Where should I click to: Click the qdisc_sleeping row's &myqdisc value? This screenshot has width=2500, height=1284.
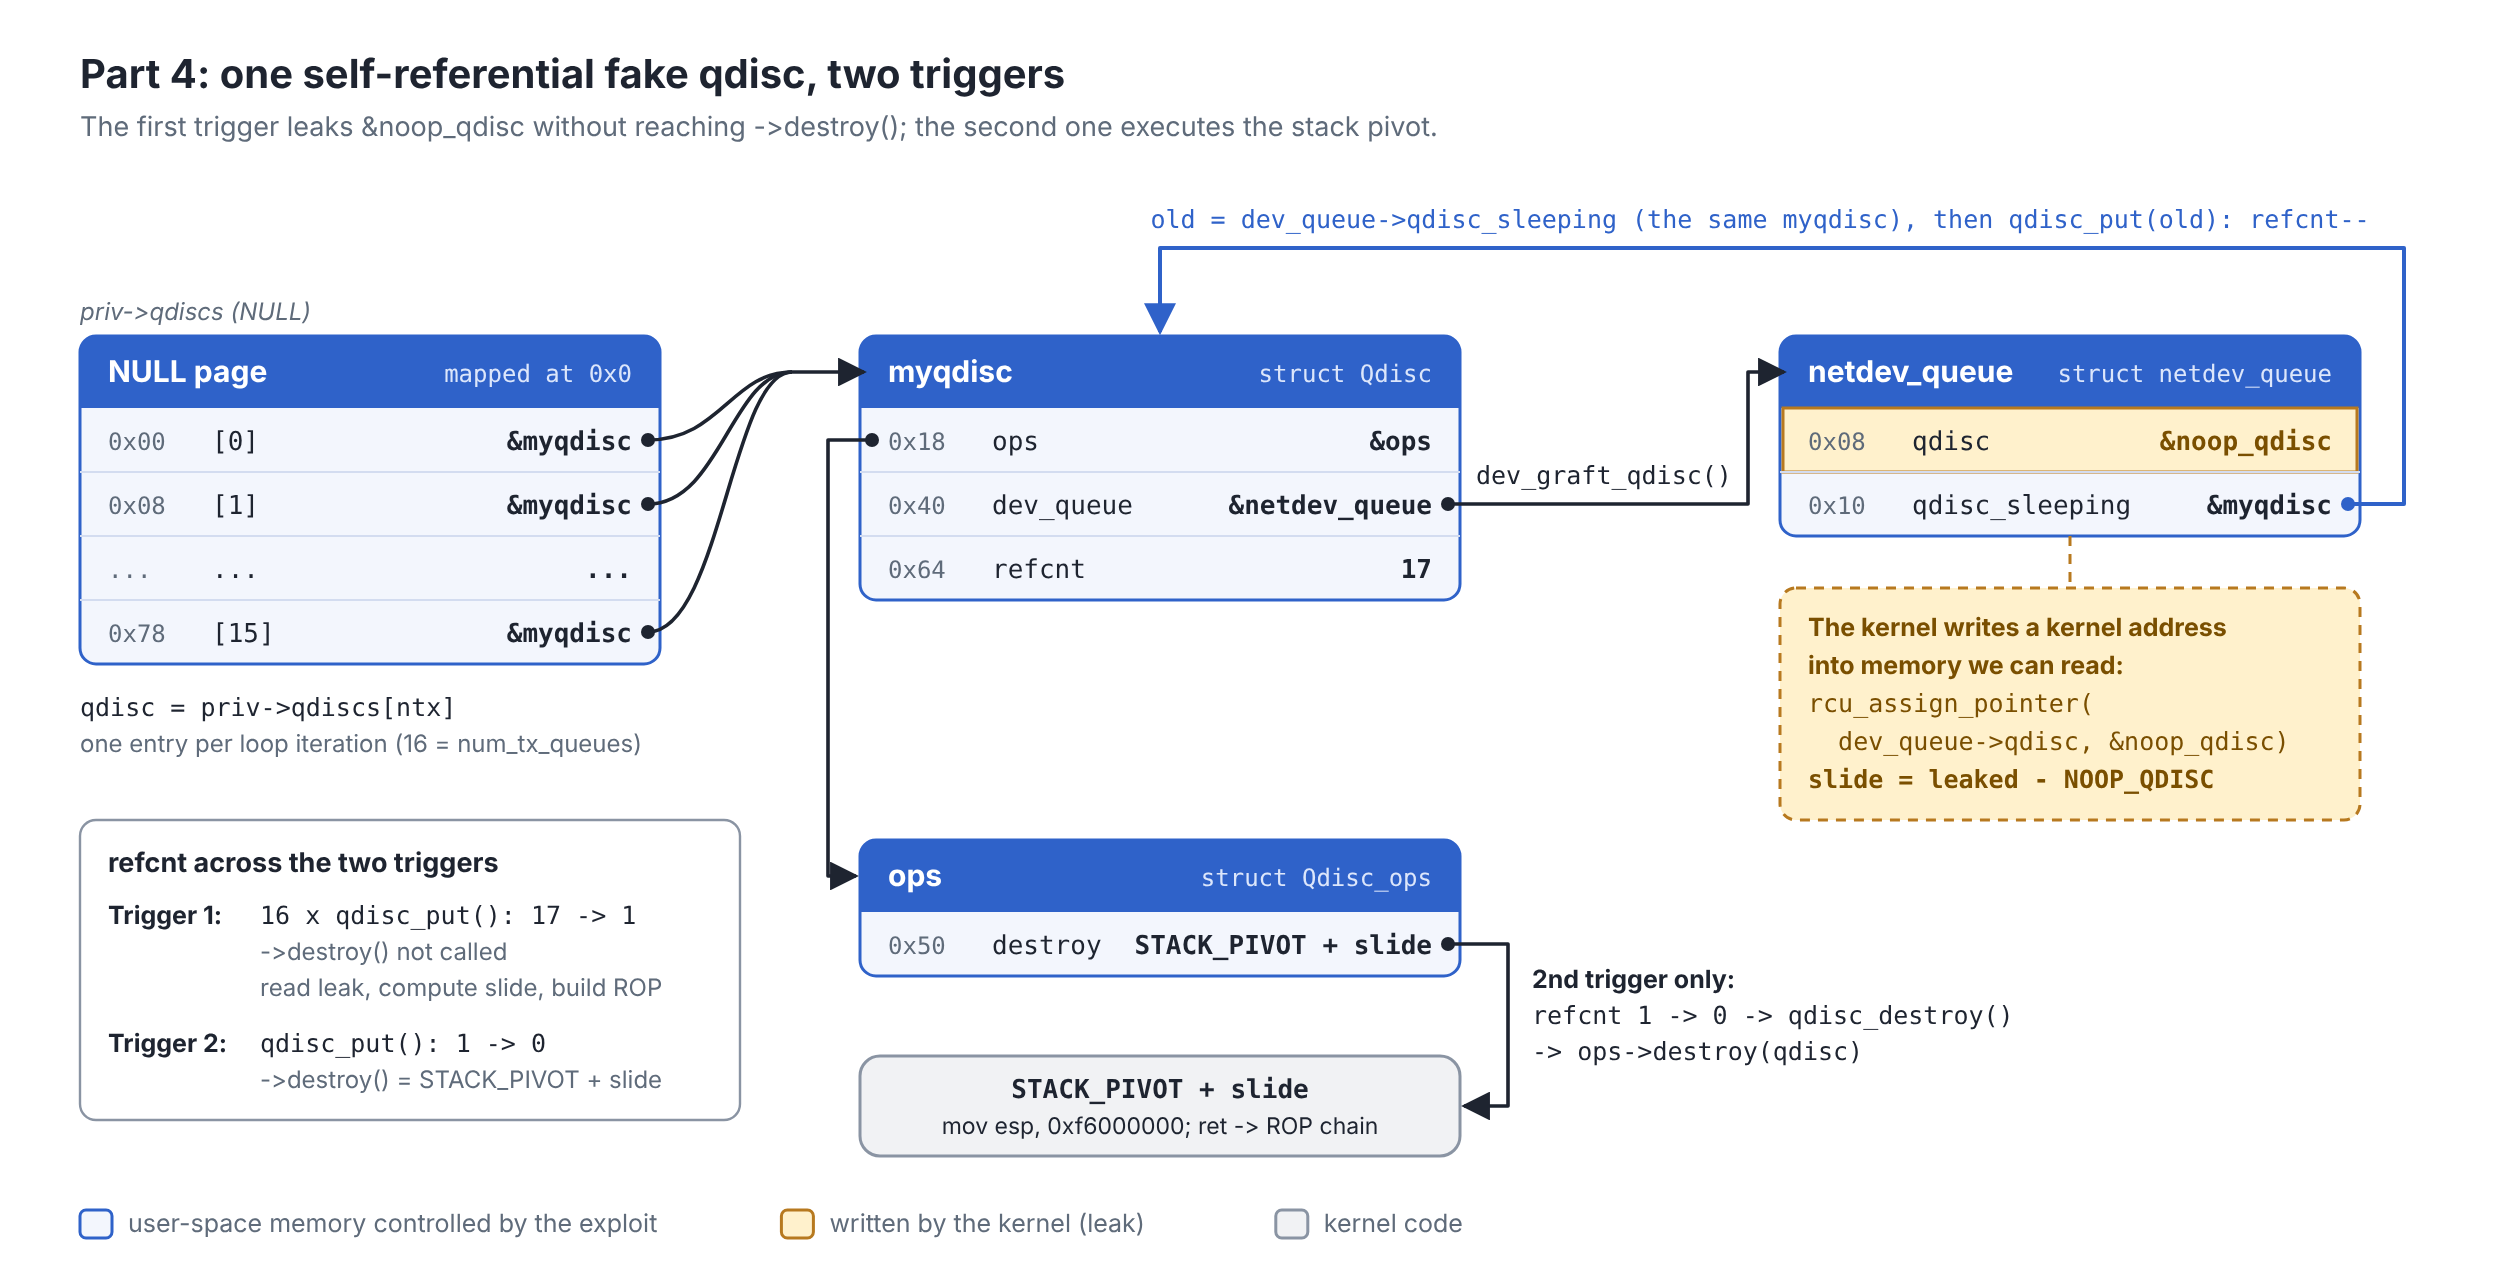[x=2268, y=505]
